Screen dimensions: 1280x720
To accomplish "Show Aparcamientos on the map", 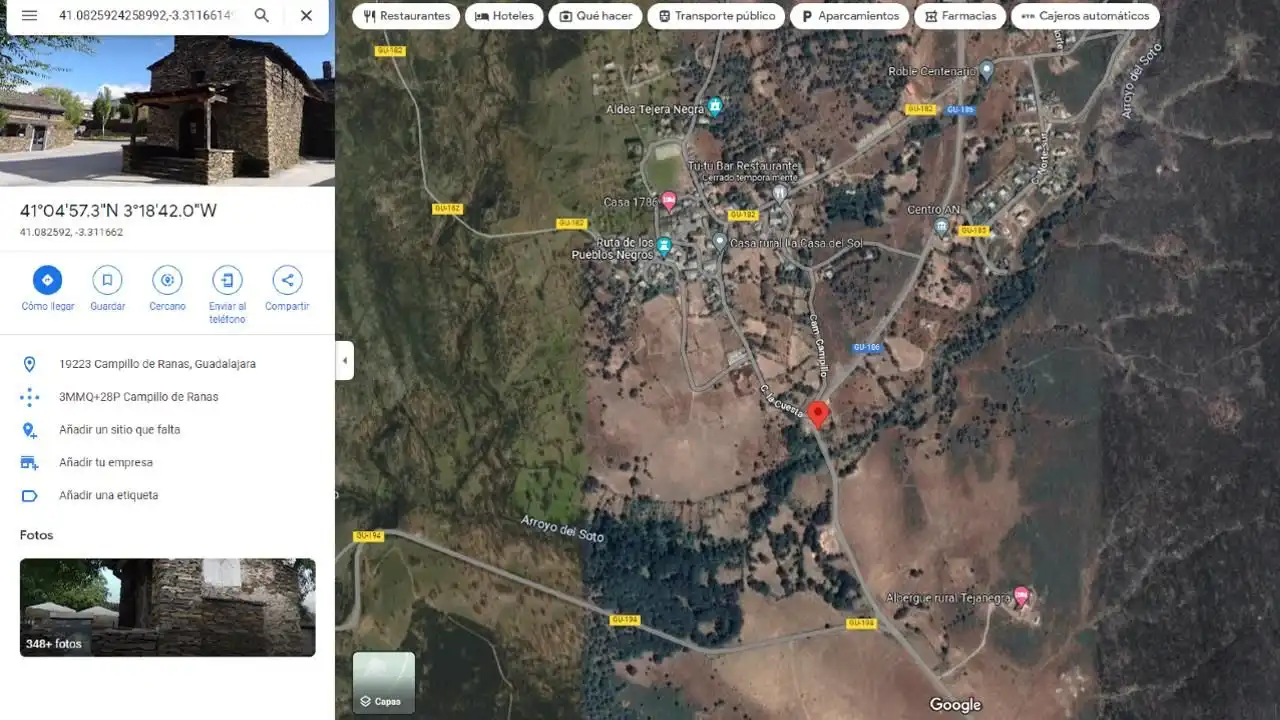I will (850, 16).
